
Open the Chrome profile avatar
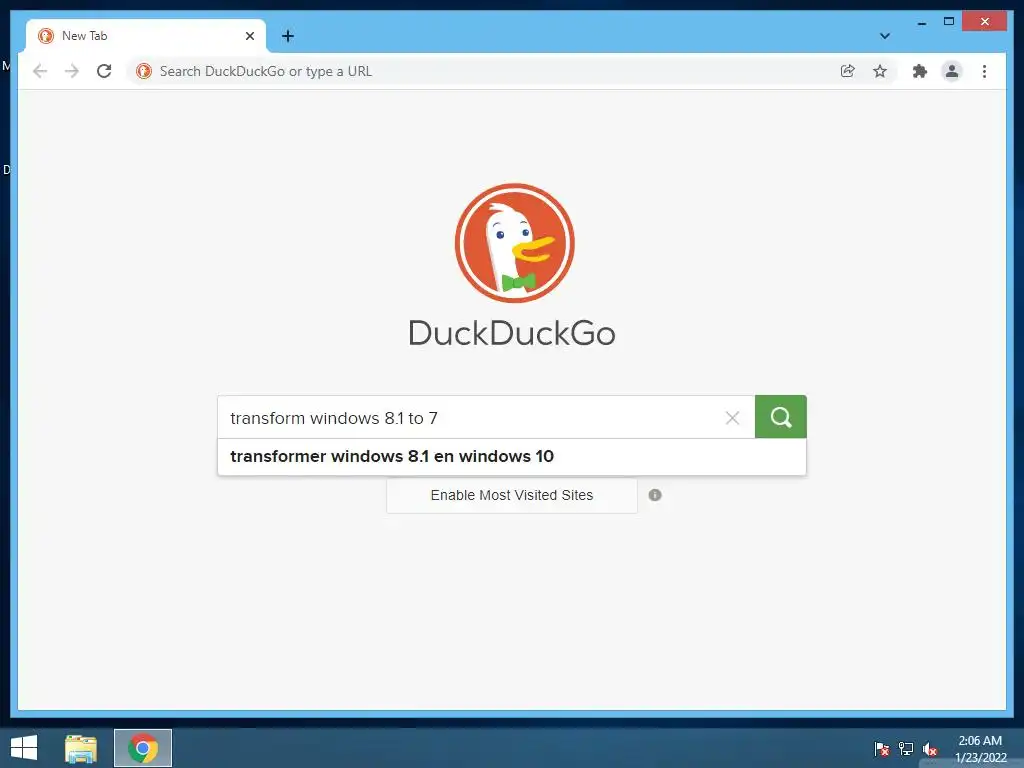[952, 71]
